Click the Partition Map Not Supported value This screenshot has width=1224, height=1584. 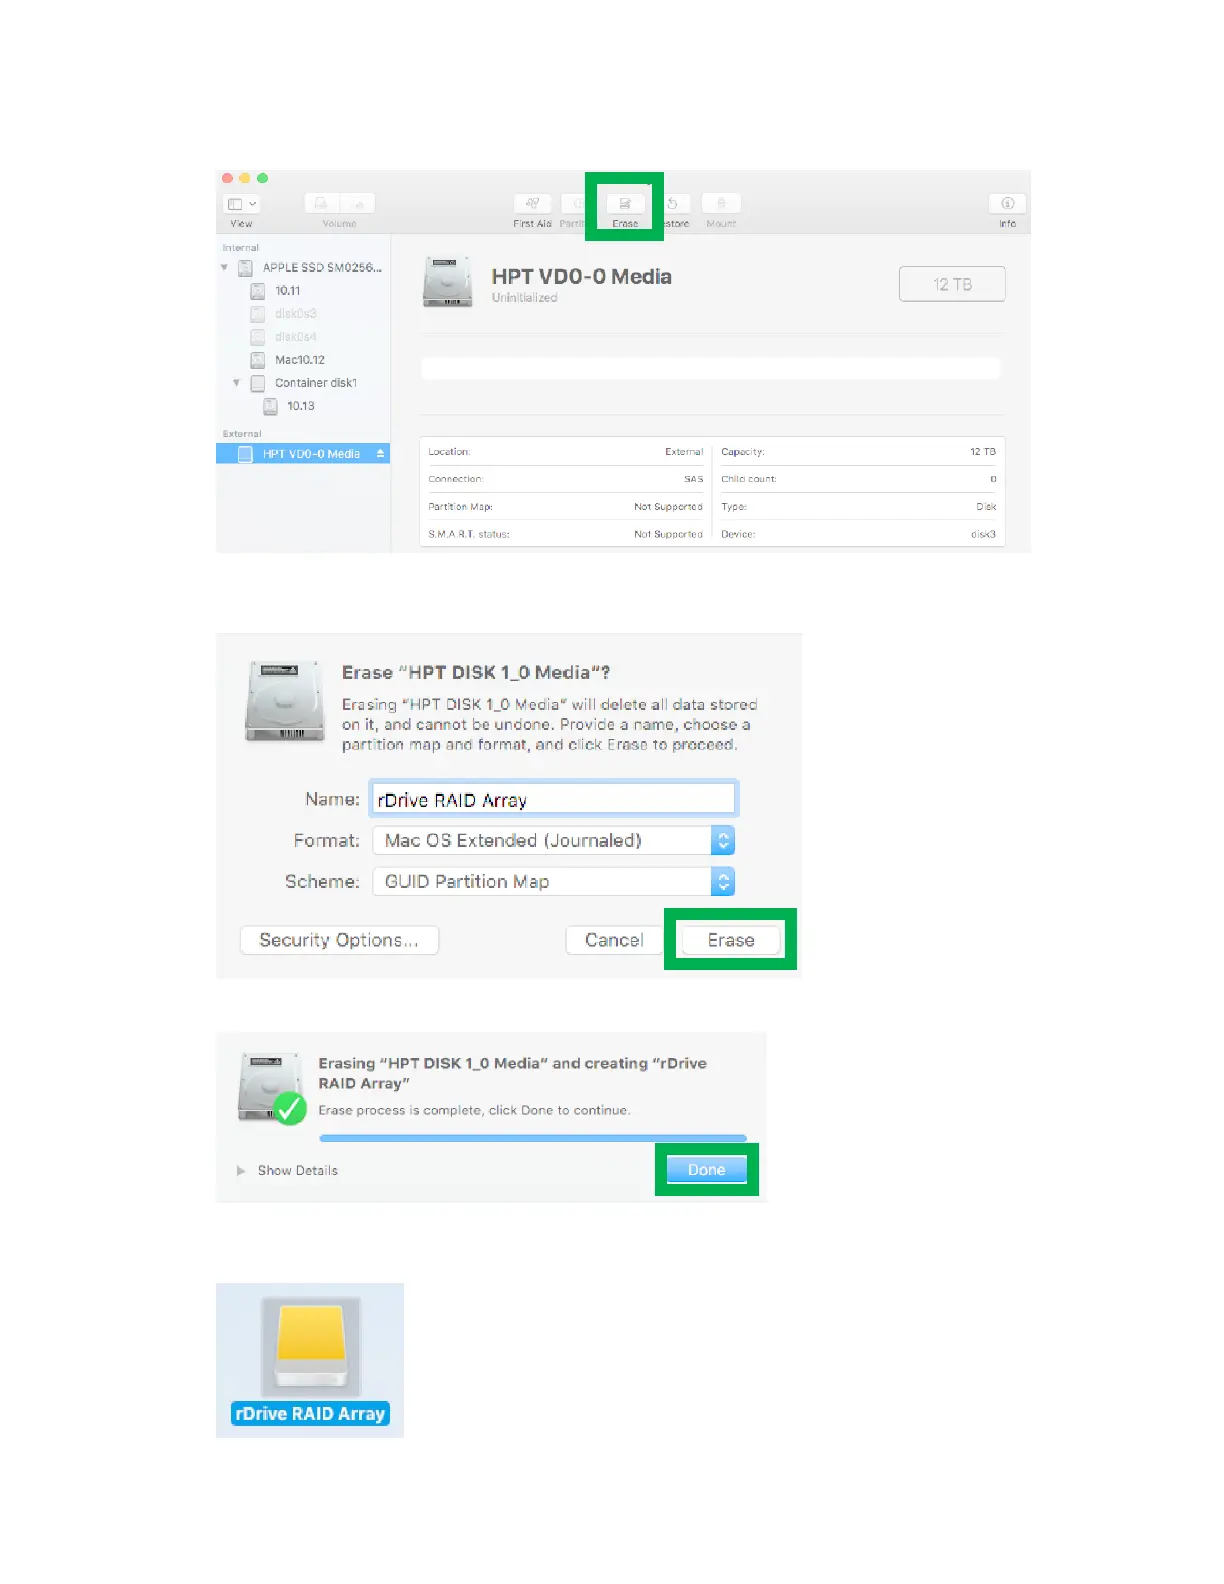point(668,507)
